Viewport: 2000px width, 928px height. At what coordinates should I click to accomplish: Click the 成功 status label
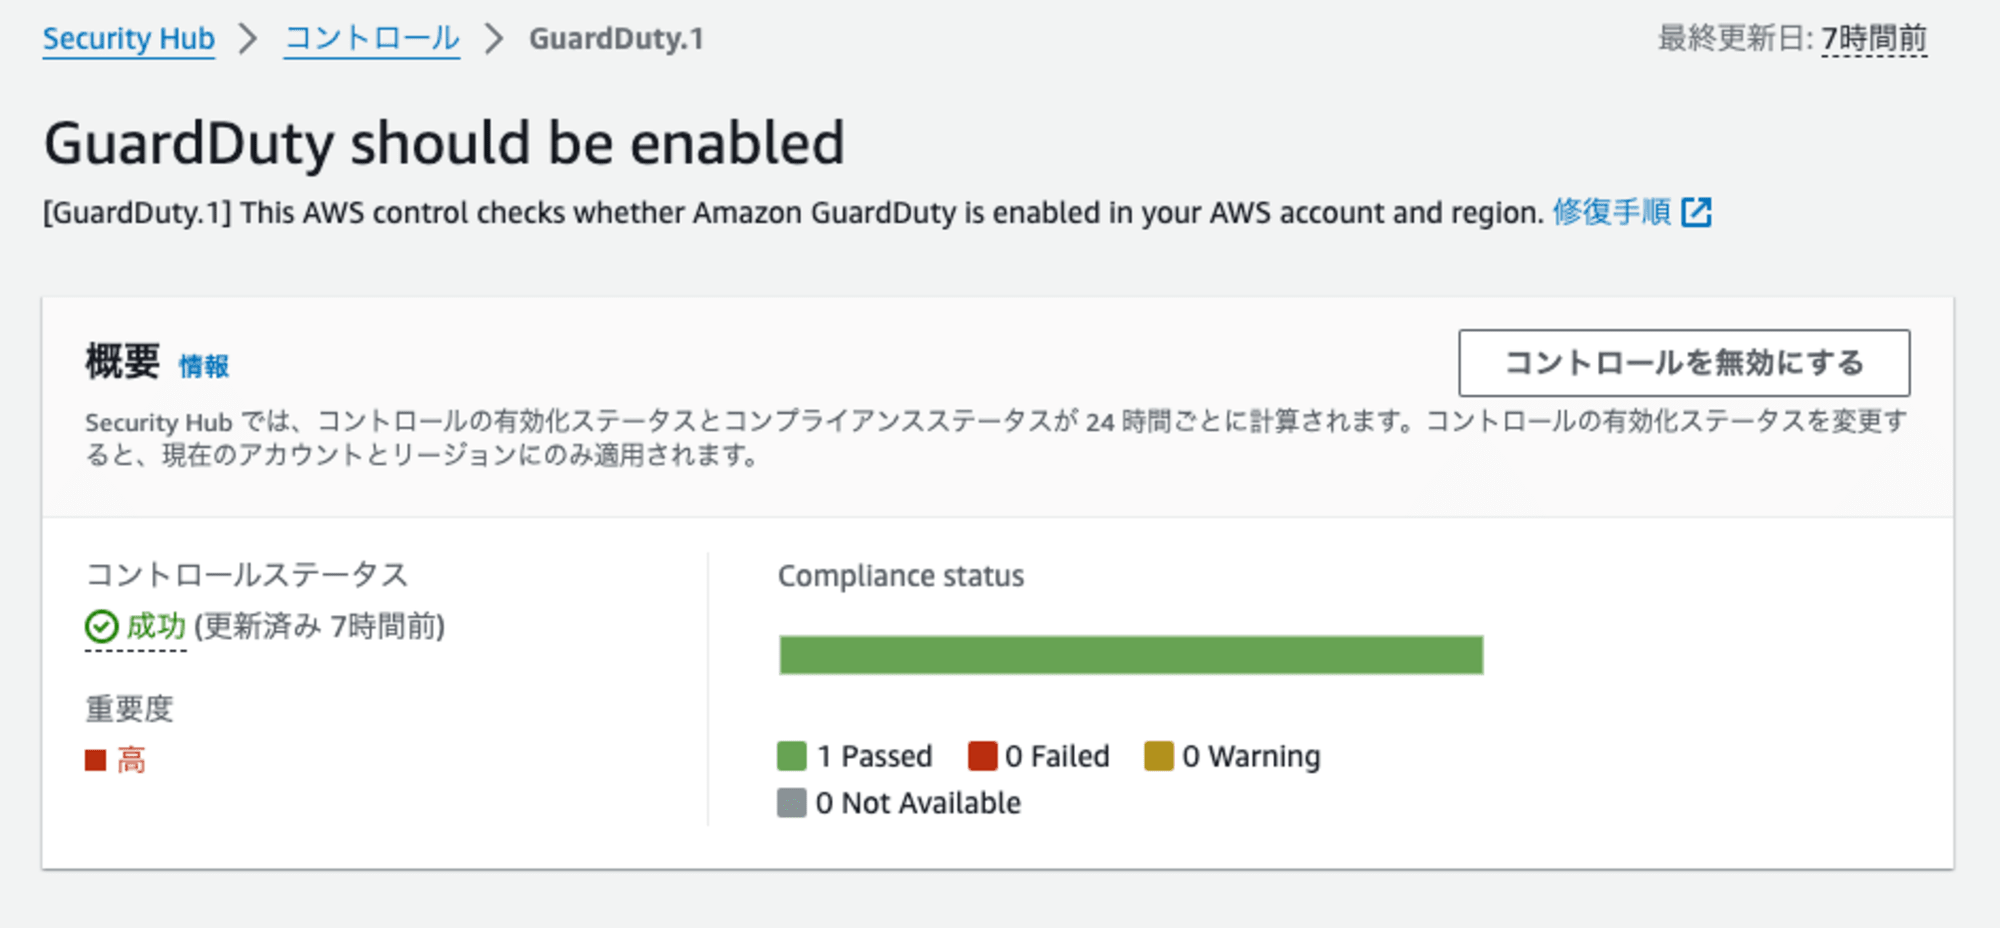pyautogui.click(x=156, y=627)
